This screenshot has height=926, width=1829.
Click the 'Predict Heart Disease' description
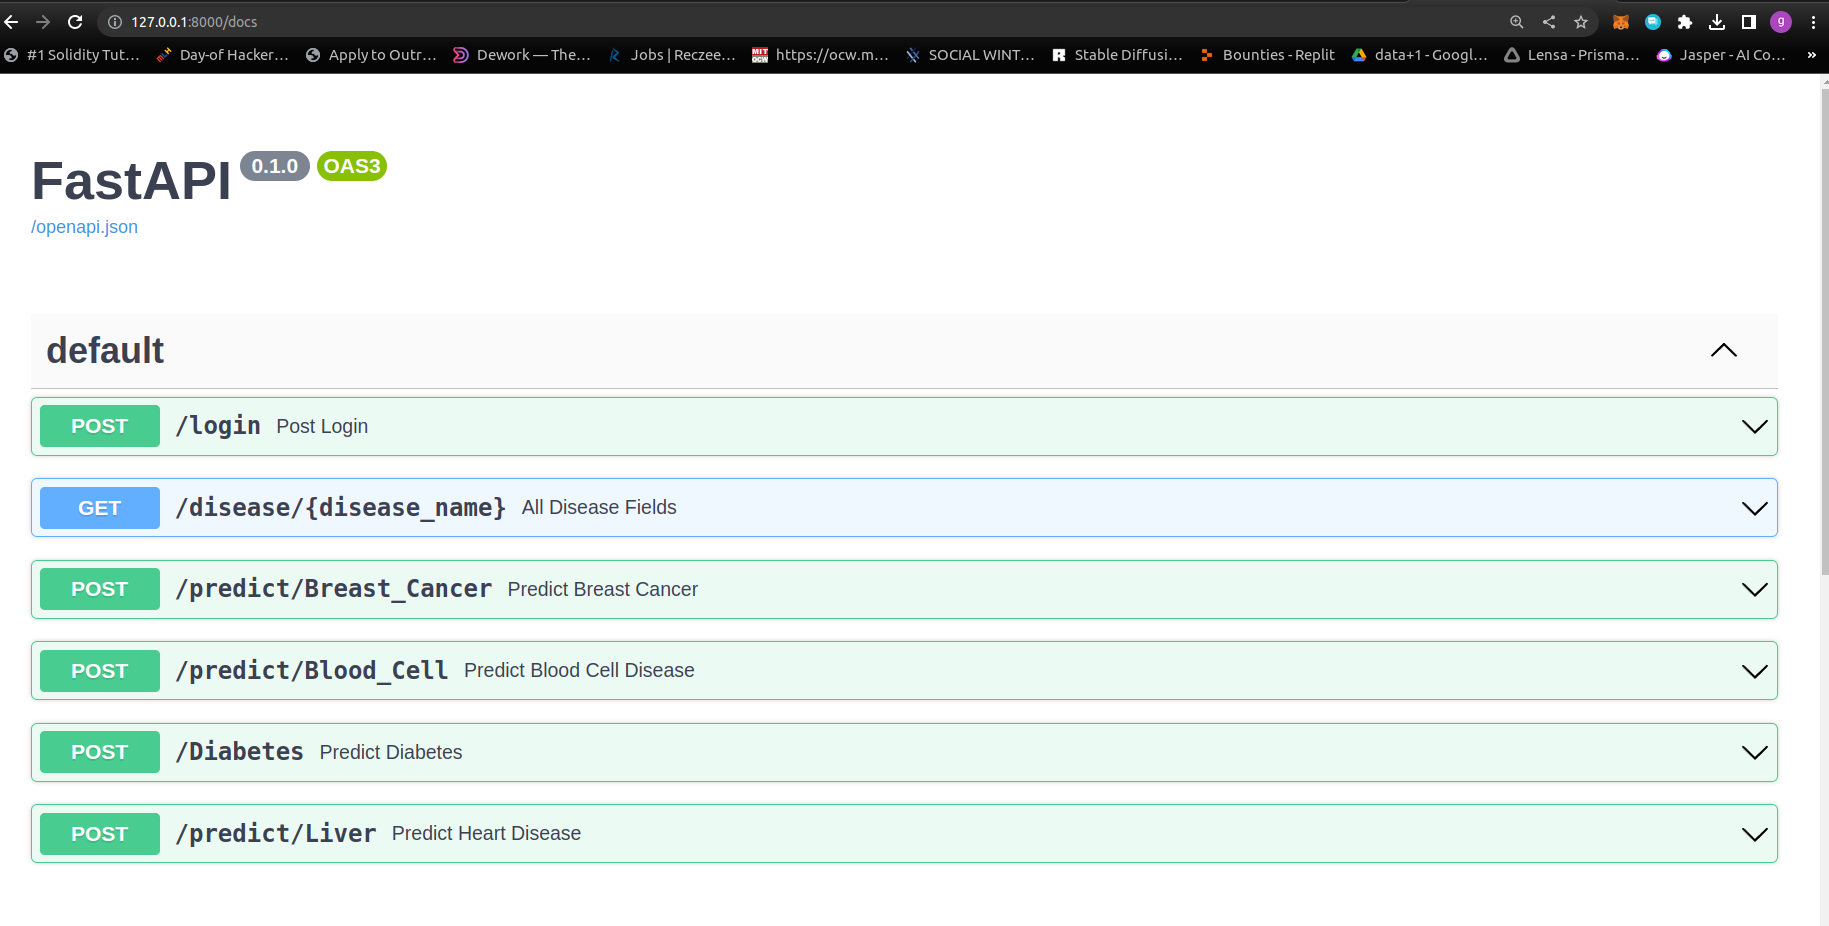point(486,833)
